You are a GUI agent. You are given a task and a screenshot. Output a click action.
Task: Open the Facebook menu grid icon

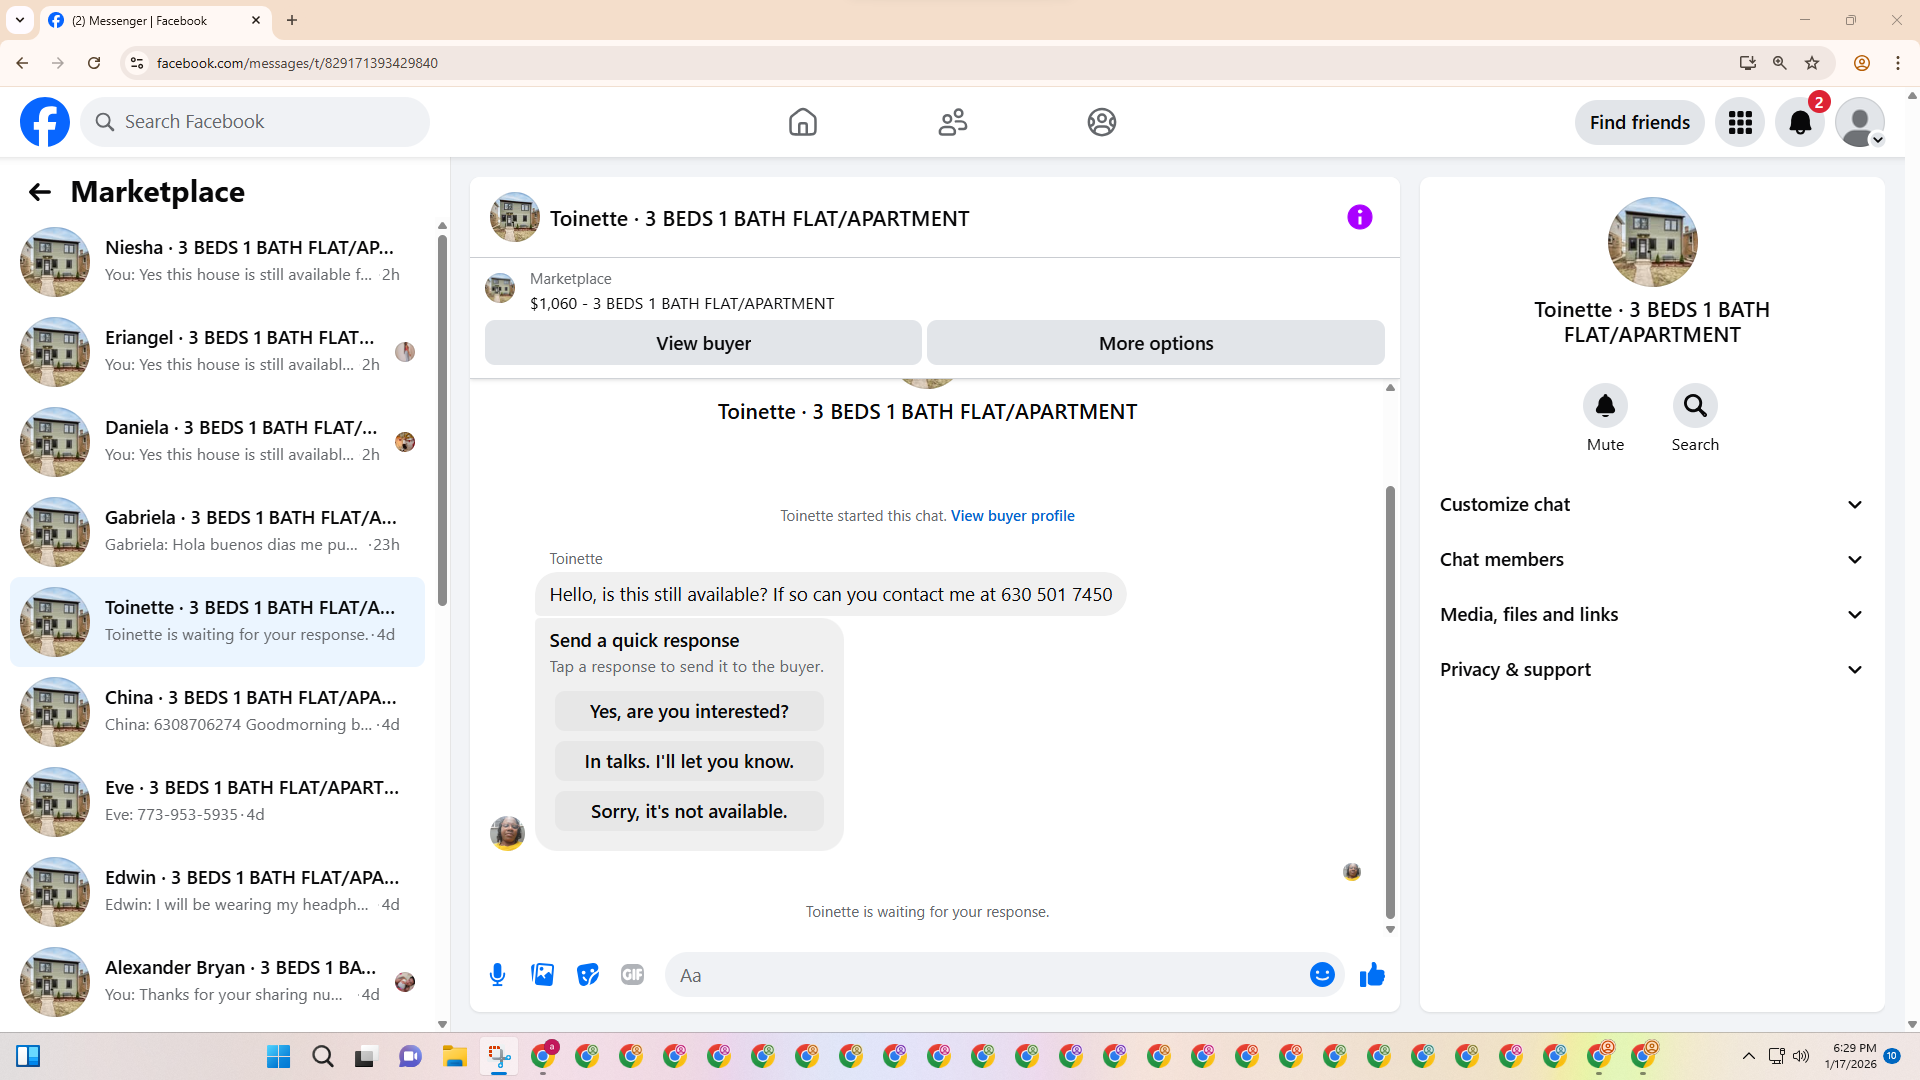1740,122
